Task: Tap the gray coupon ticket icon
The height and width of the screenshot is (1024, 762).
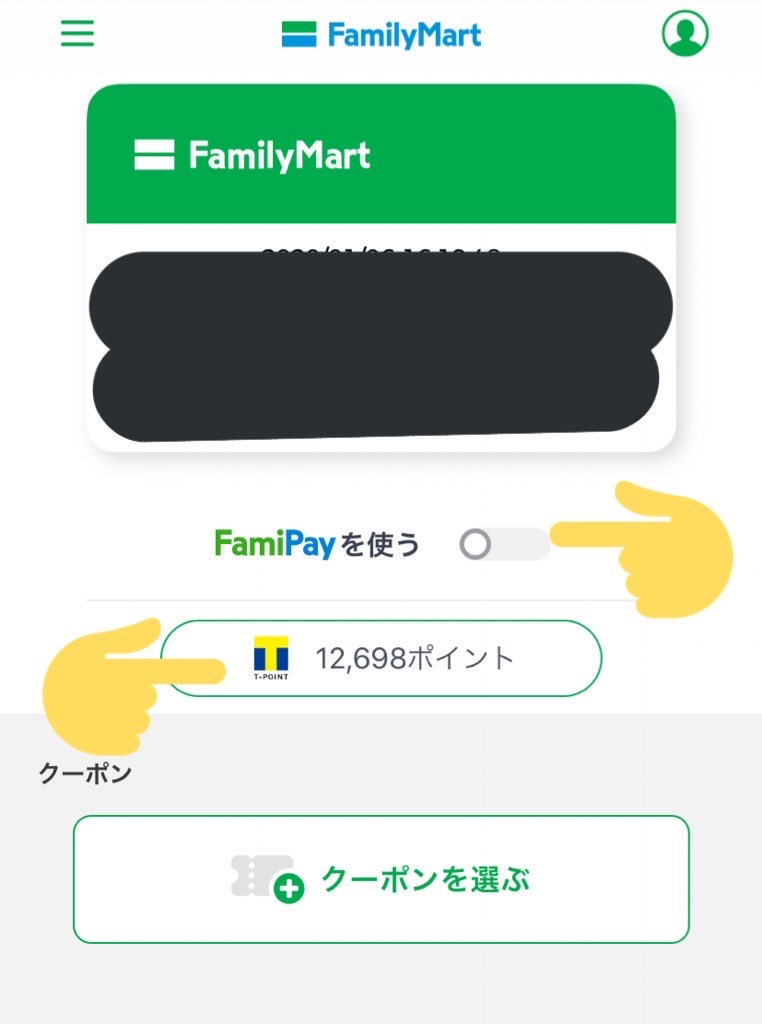Action: tap(261, 875)
